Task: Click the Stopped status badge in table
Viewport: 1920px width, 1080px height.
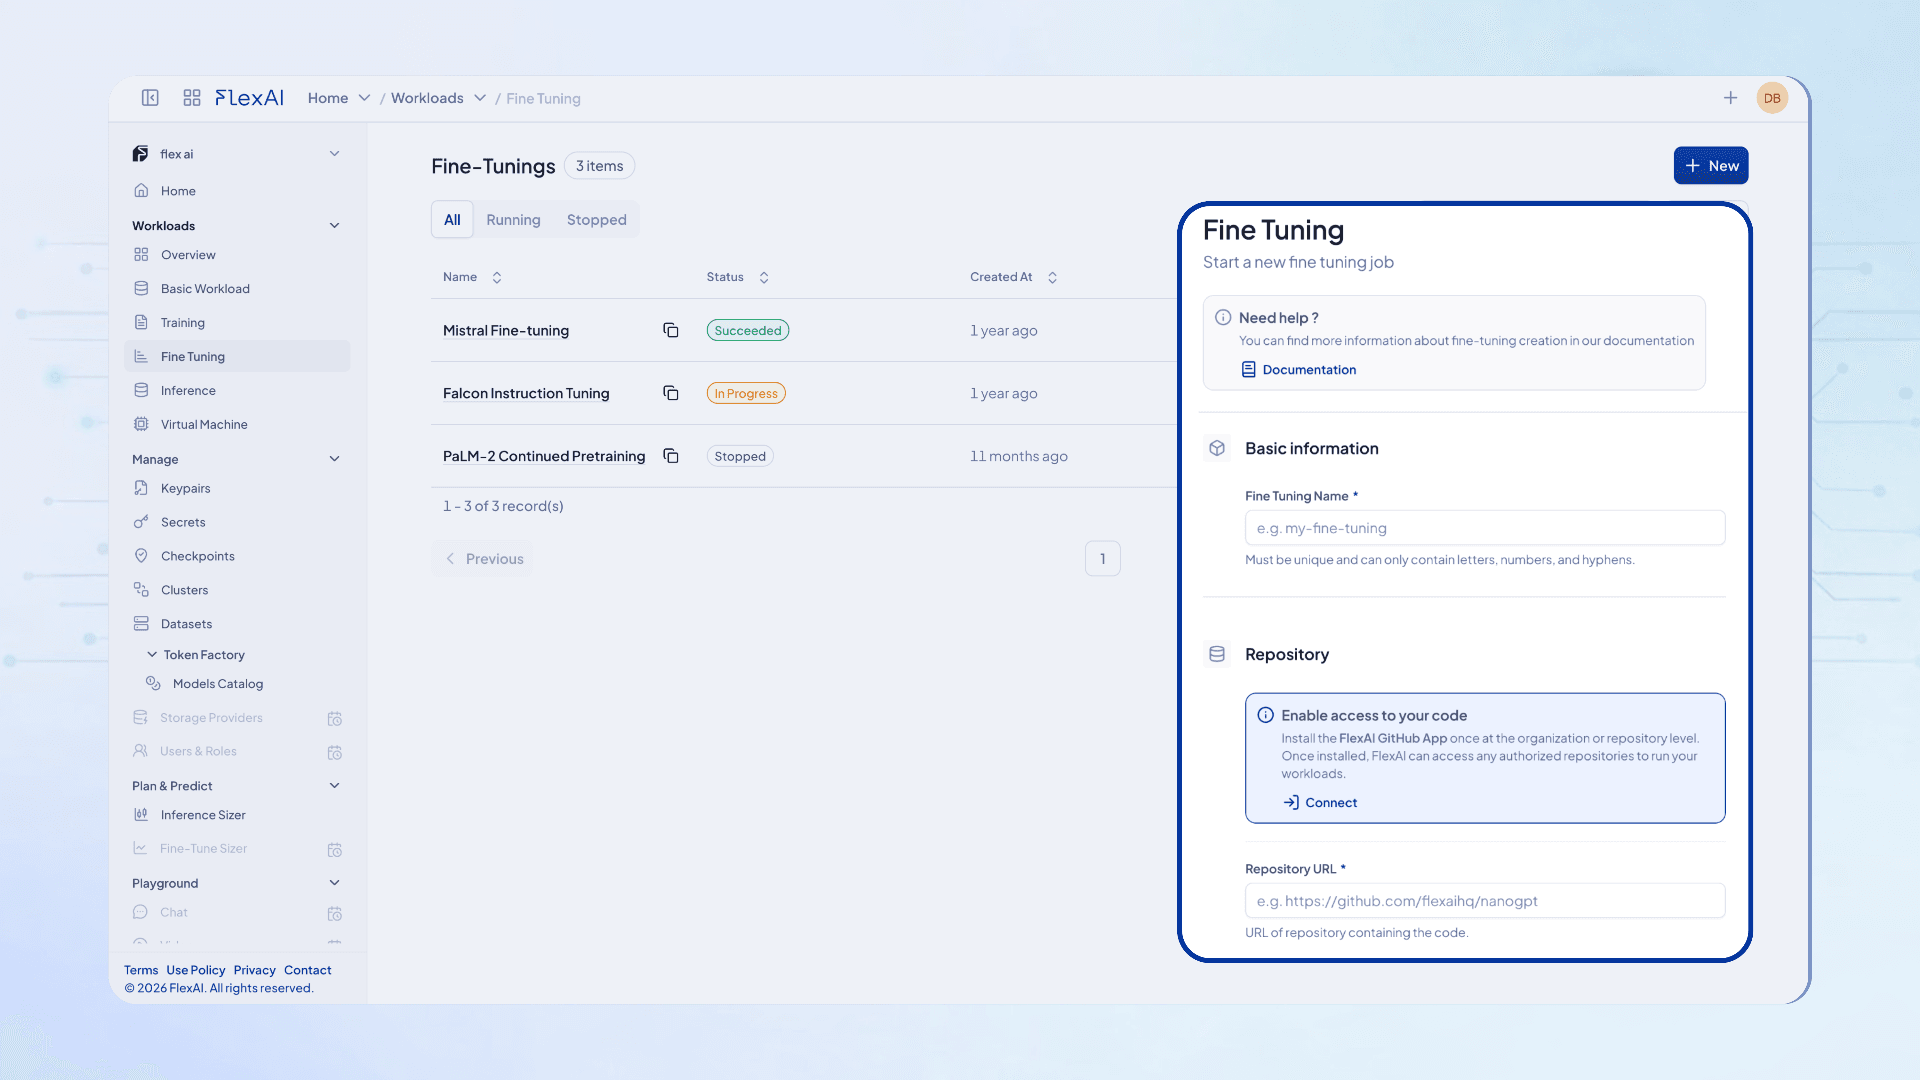Action: (x=740, y=457)
